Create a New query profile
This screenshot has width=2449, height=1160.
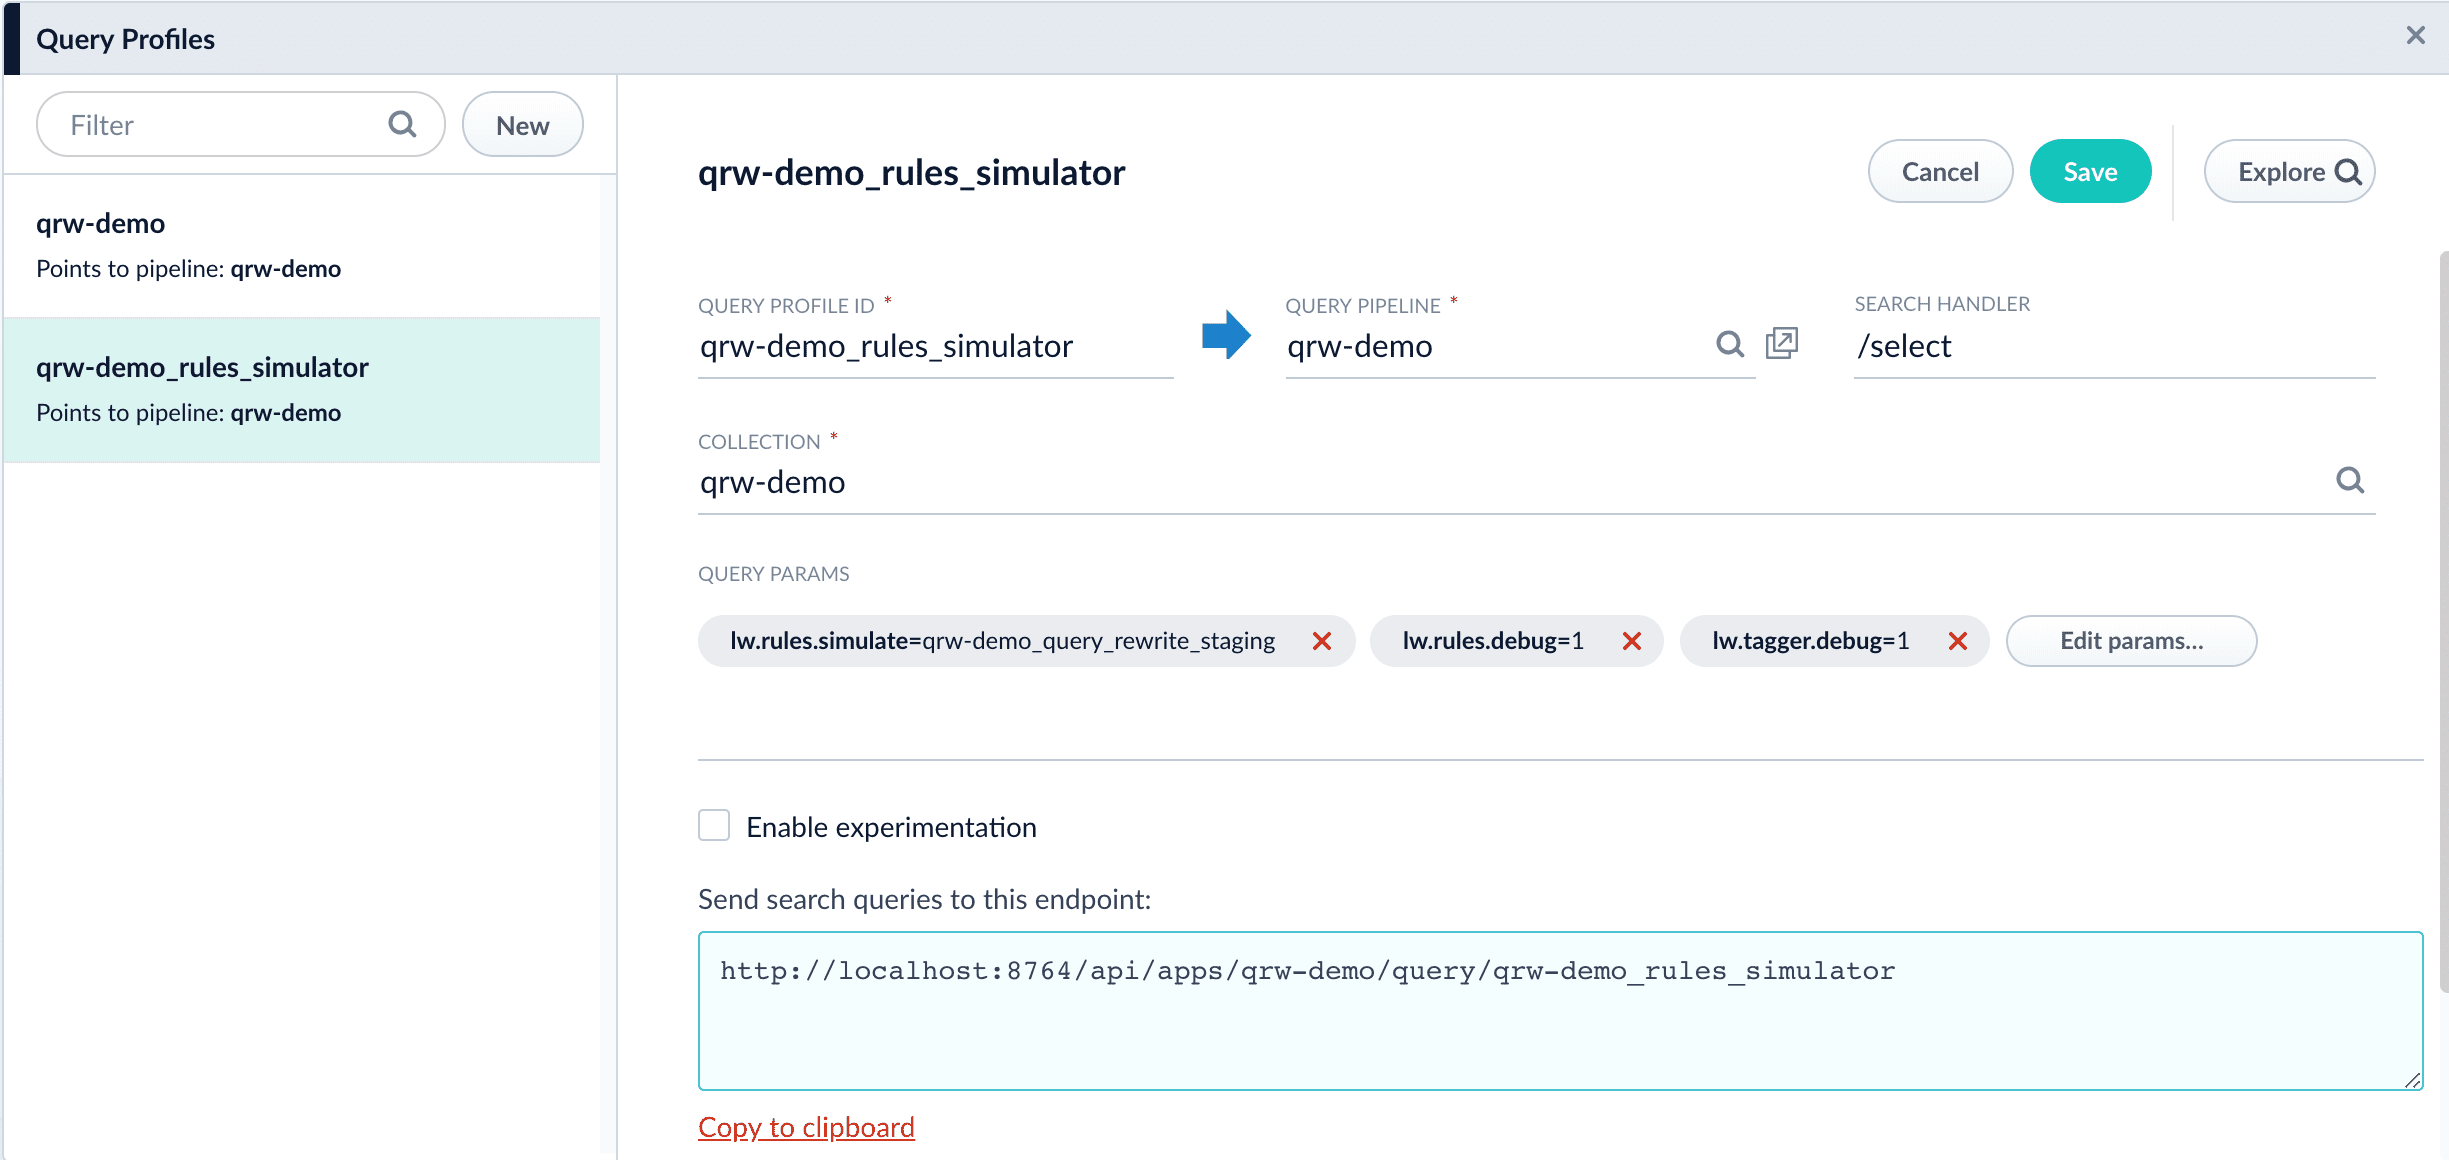click(522, 125)
